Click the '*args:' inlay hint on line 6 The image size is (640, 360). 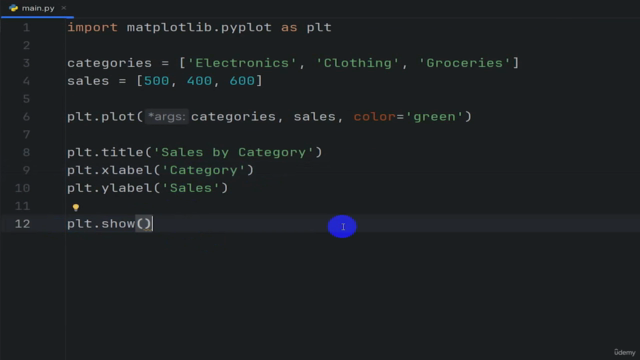(x=167, y=117)
